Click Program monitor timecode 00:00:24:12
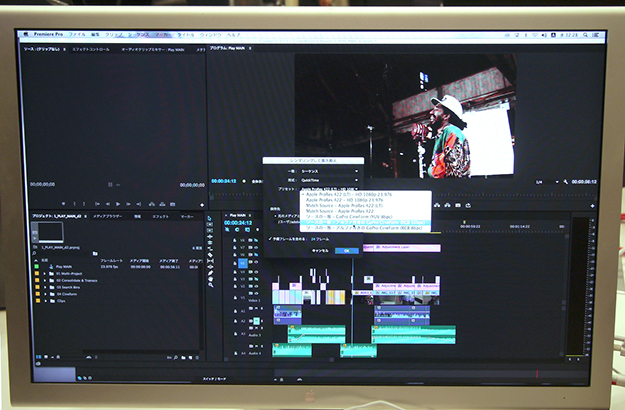The image size is (625, 410). point(224,181)
